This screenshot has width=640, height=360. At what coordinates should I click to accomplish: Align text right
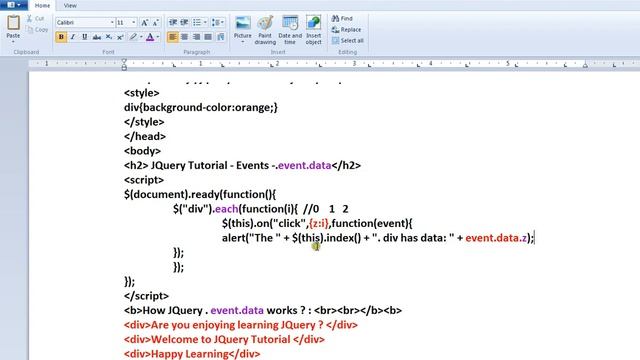point(196,37)
